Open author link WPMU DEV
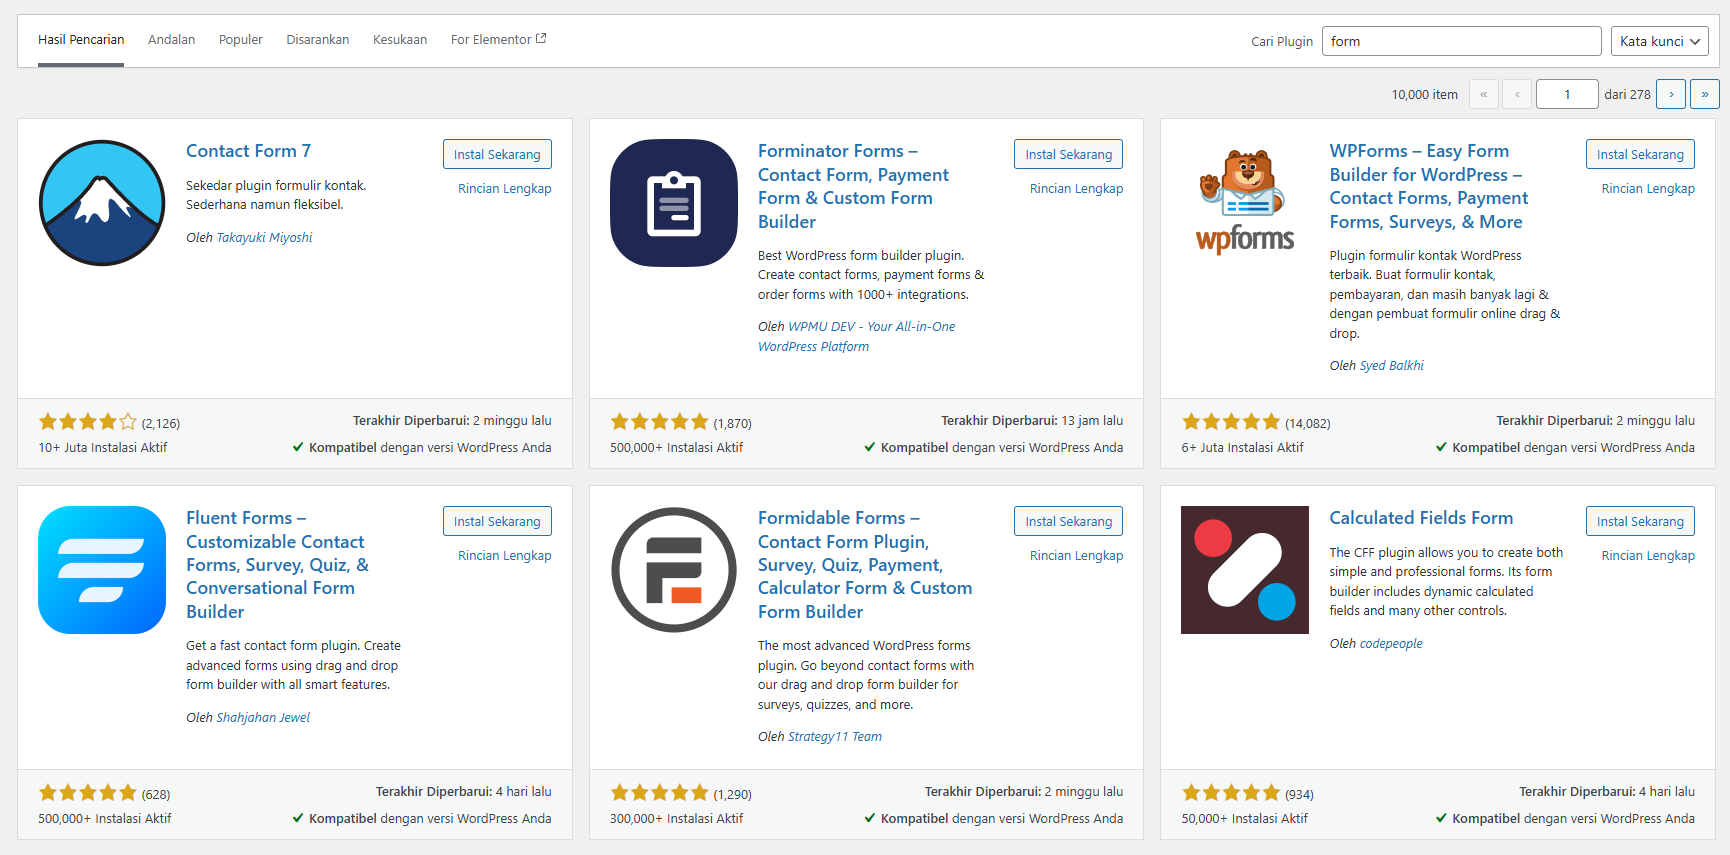The width and height of the screenshot is (1730, 855). click(857, 336)
